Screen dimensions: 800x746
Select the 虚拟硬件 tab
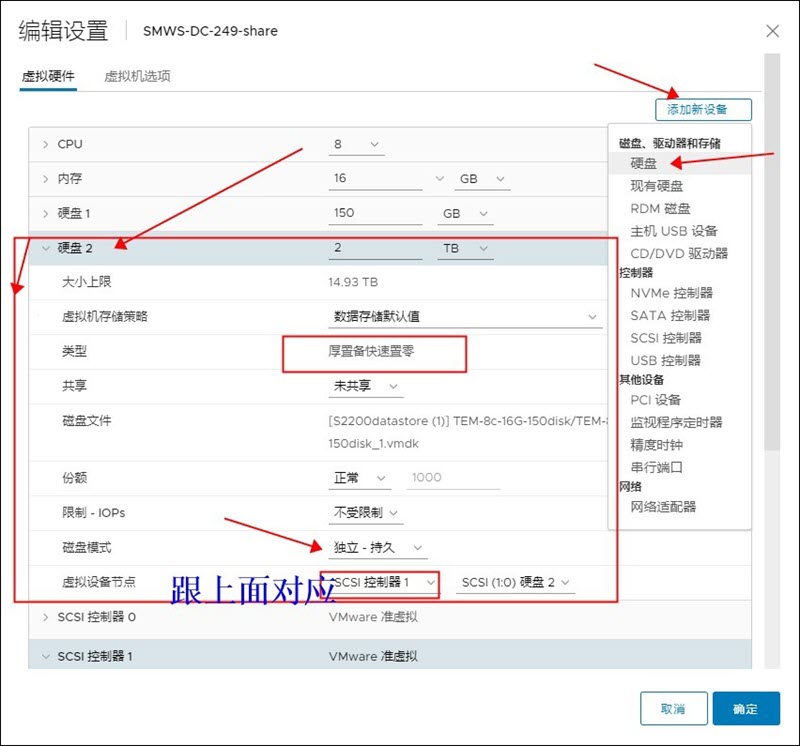(48, 77)
